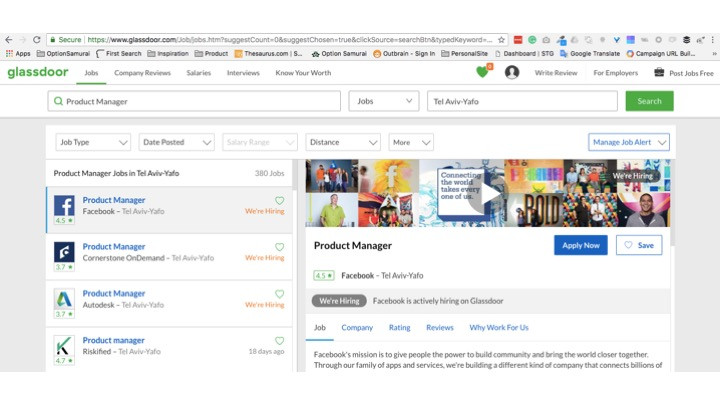
Task: Save the Riskified job with heart
Action: coord(280,341)
